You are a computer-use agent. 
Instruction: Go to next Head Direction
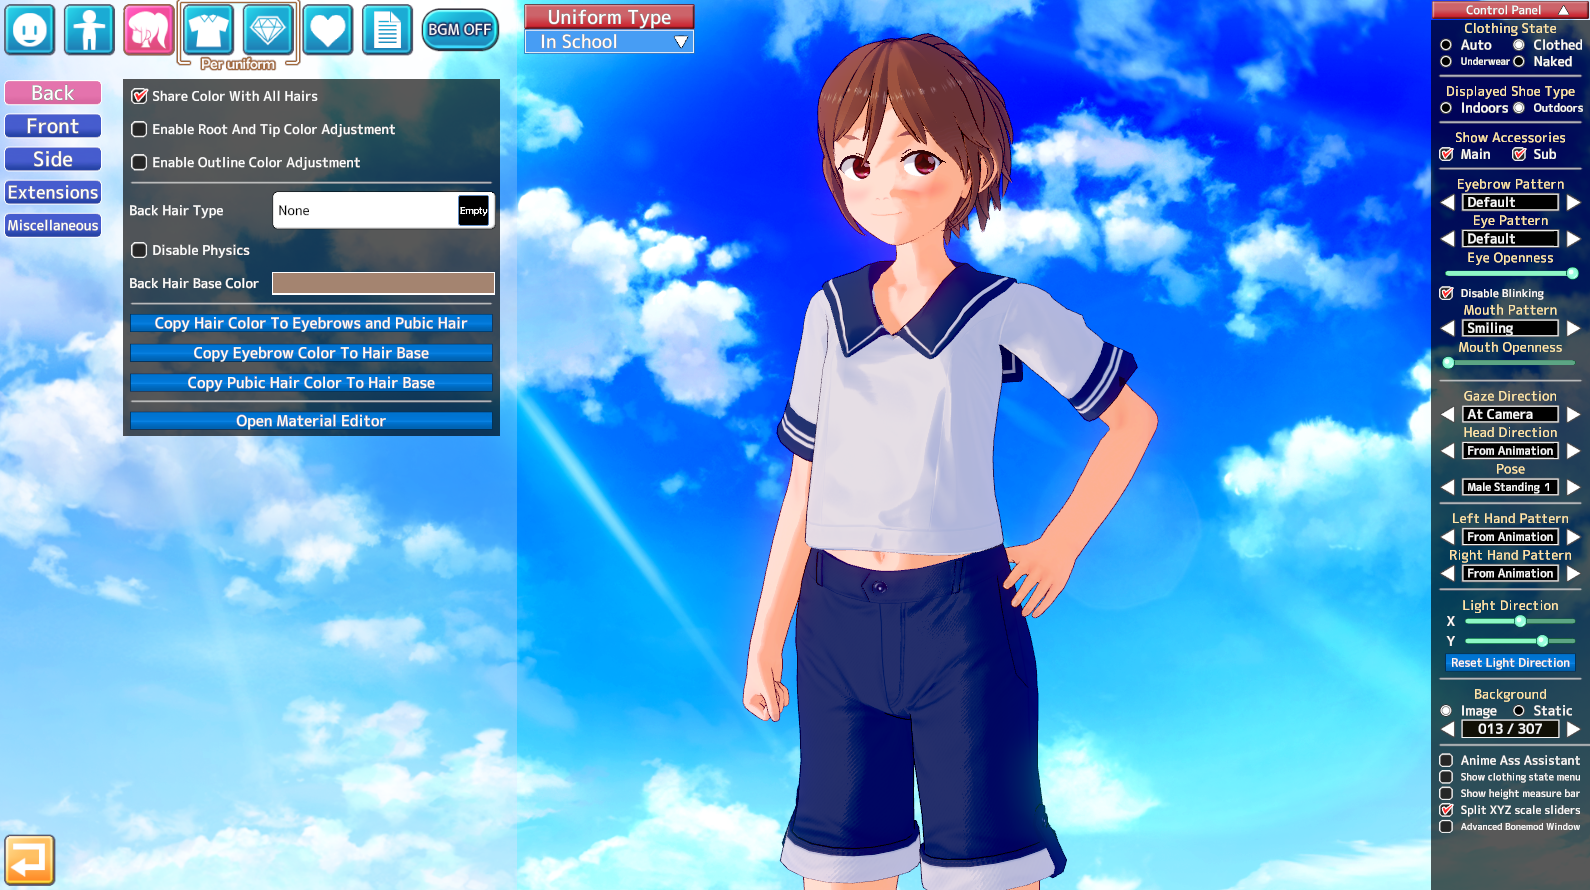(x=1573, y=451)
